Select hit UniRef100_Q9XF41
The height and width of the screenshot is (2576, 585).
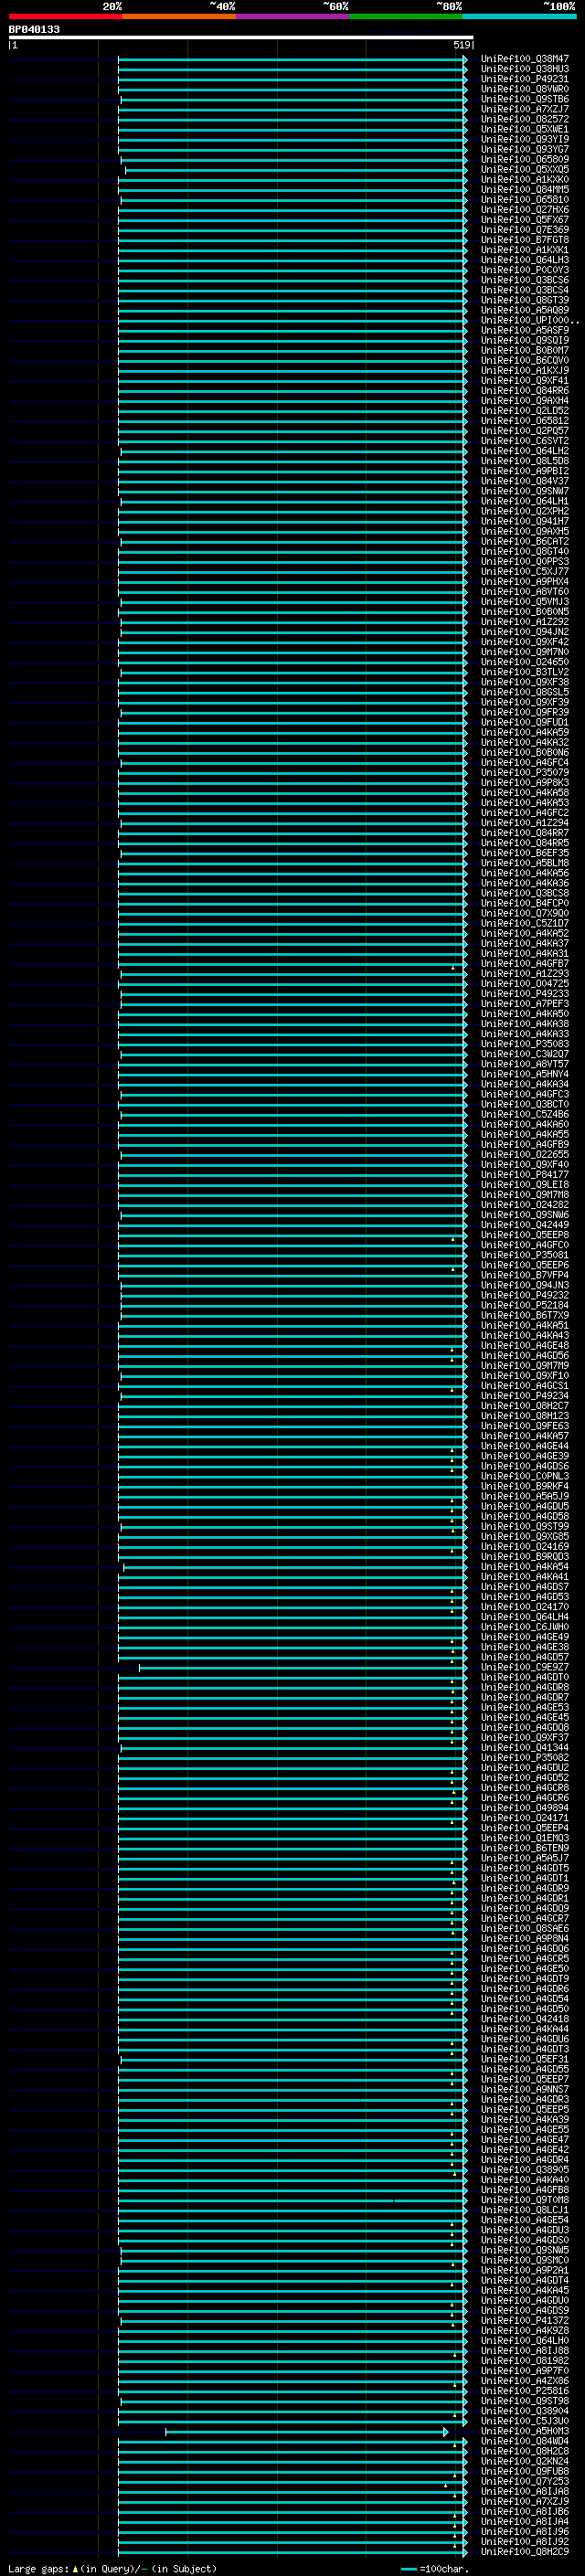[x=525, y=381]
